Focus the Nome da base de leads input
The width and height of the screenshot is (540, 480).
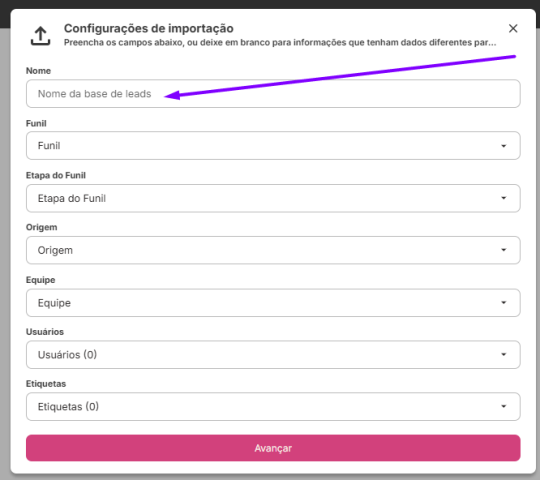[x=273, y=94]
